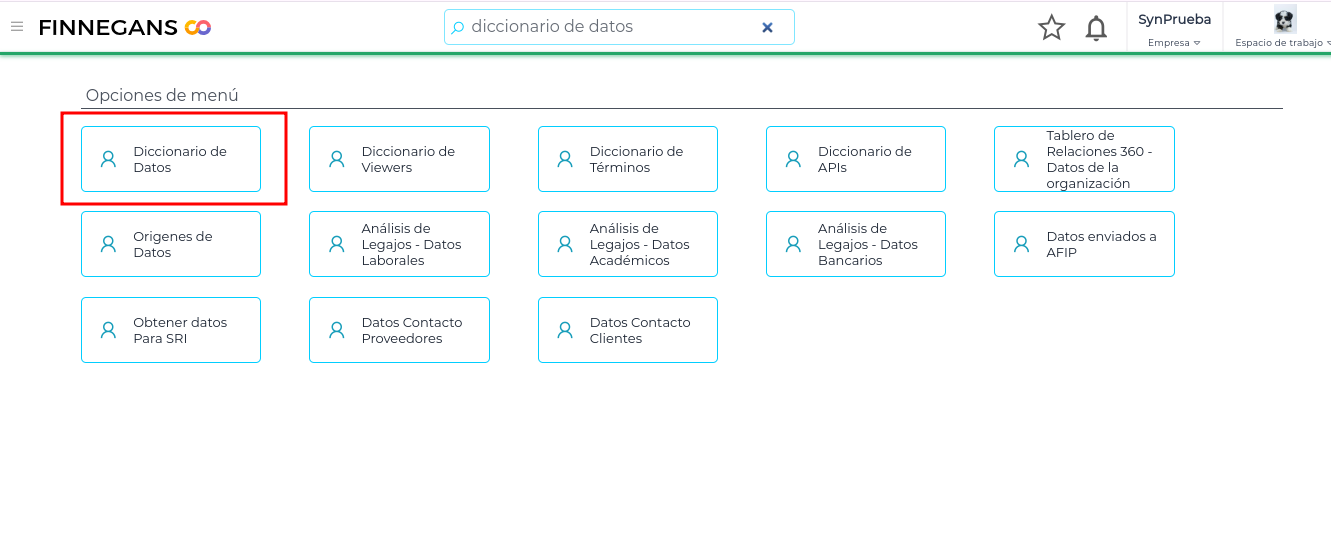Screen dimensions: 1331x535
Task: Open the hamburger menu icon
Action: [17, 27]
